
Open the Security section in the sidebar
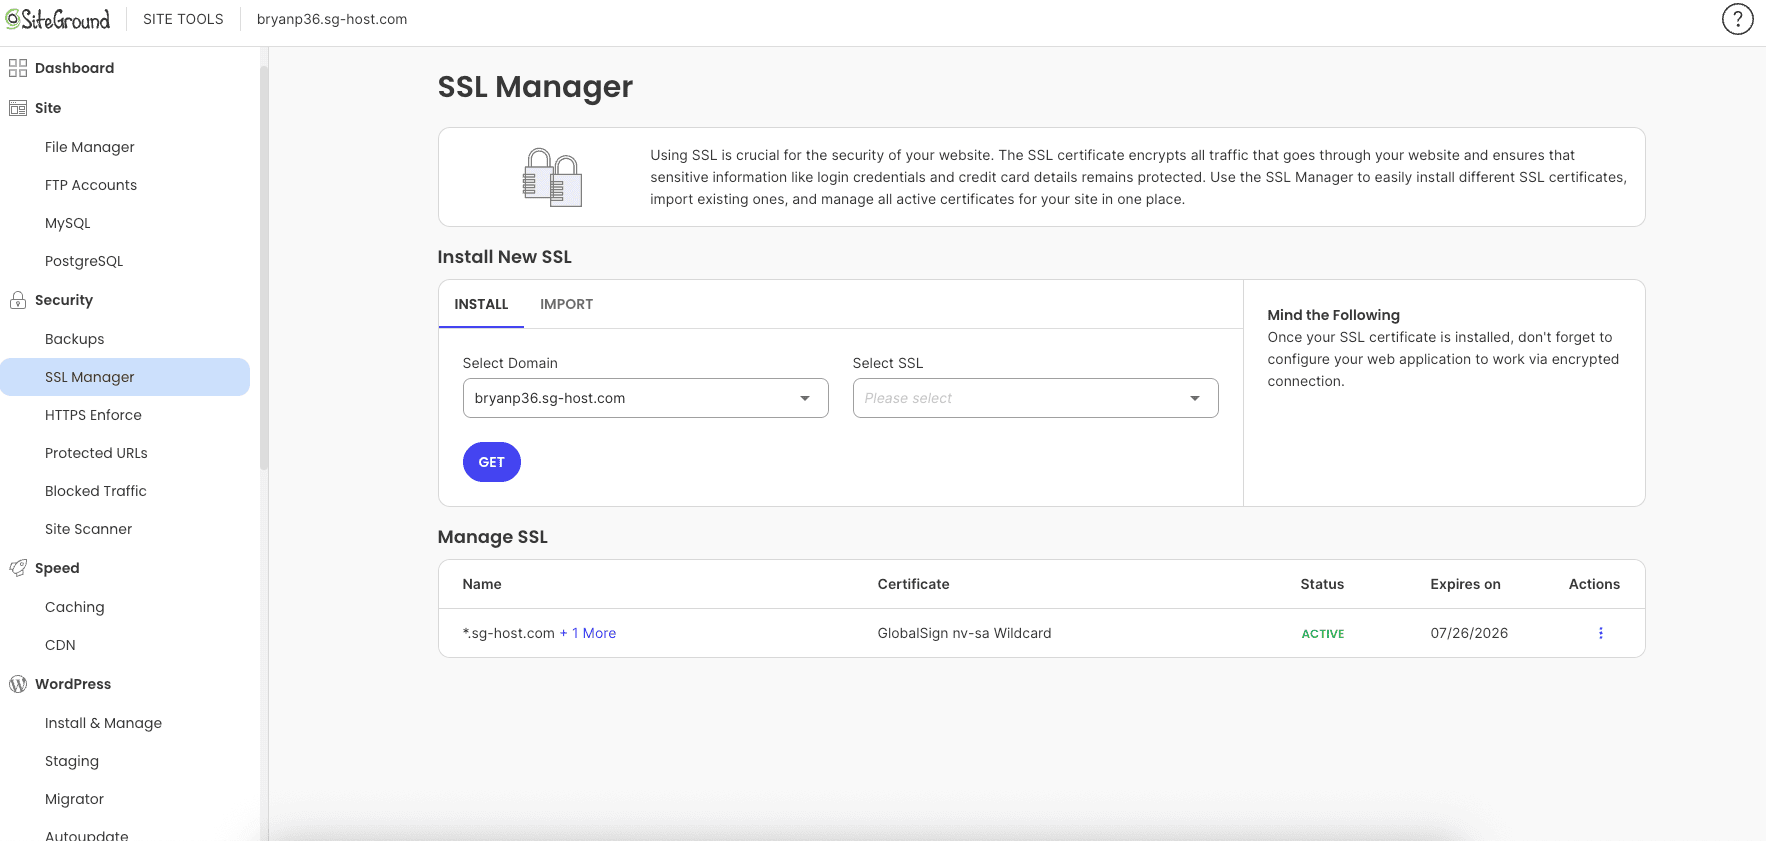64,300
